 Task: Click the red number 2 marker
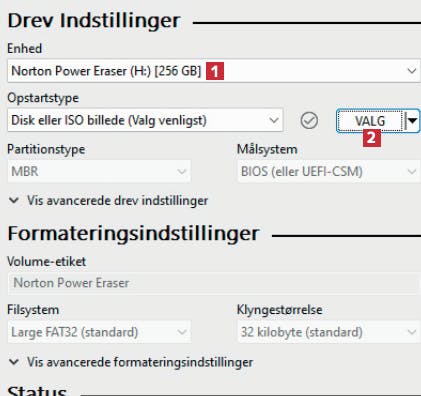tap(372, 138)
